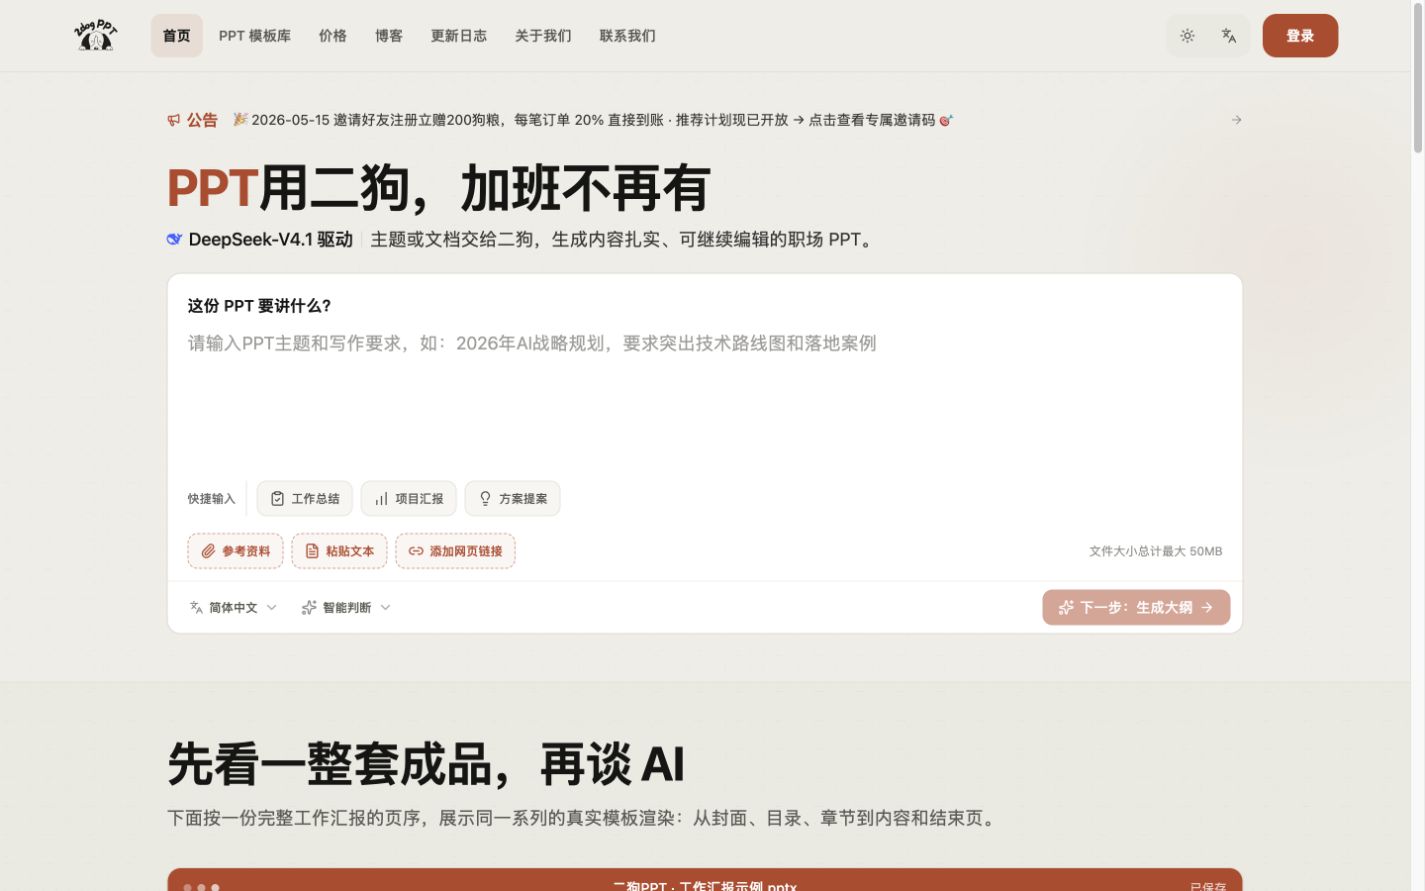
Task: Click 添加网页链接
Action: (456, 551)
